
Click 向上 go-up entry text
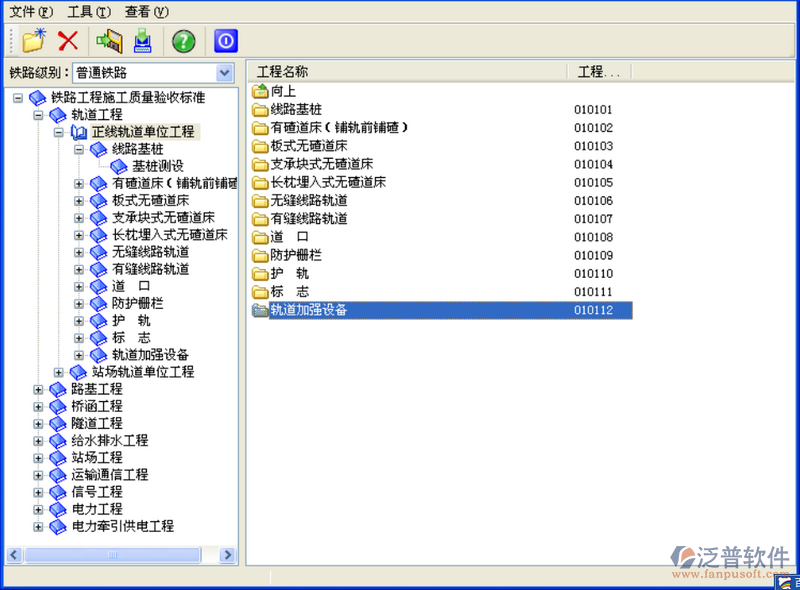coord(284,91)
